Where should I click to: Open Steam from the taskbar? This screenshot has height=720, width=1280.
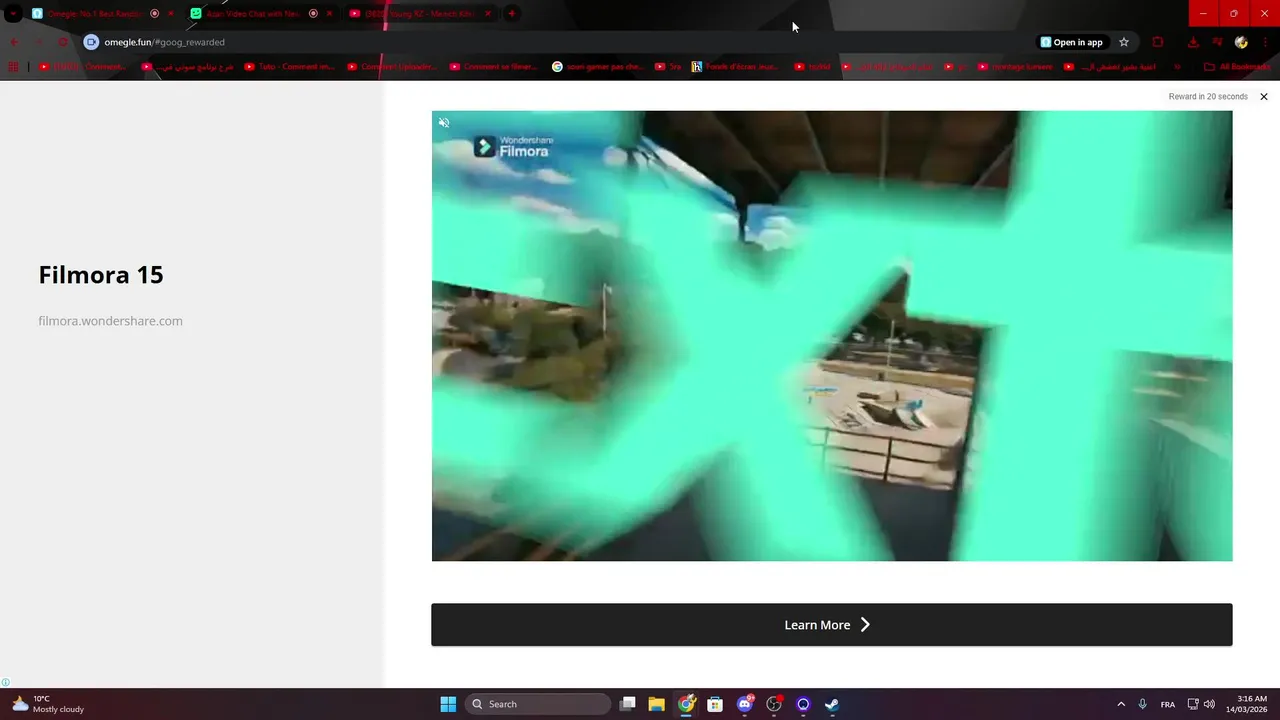click(x=831, y=704)
